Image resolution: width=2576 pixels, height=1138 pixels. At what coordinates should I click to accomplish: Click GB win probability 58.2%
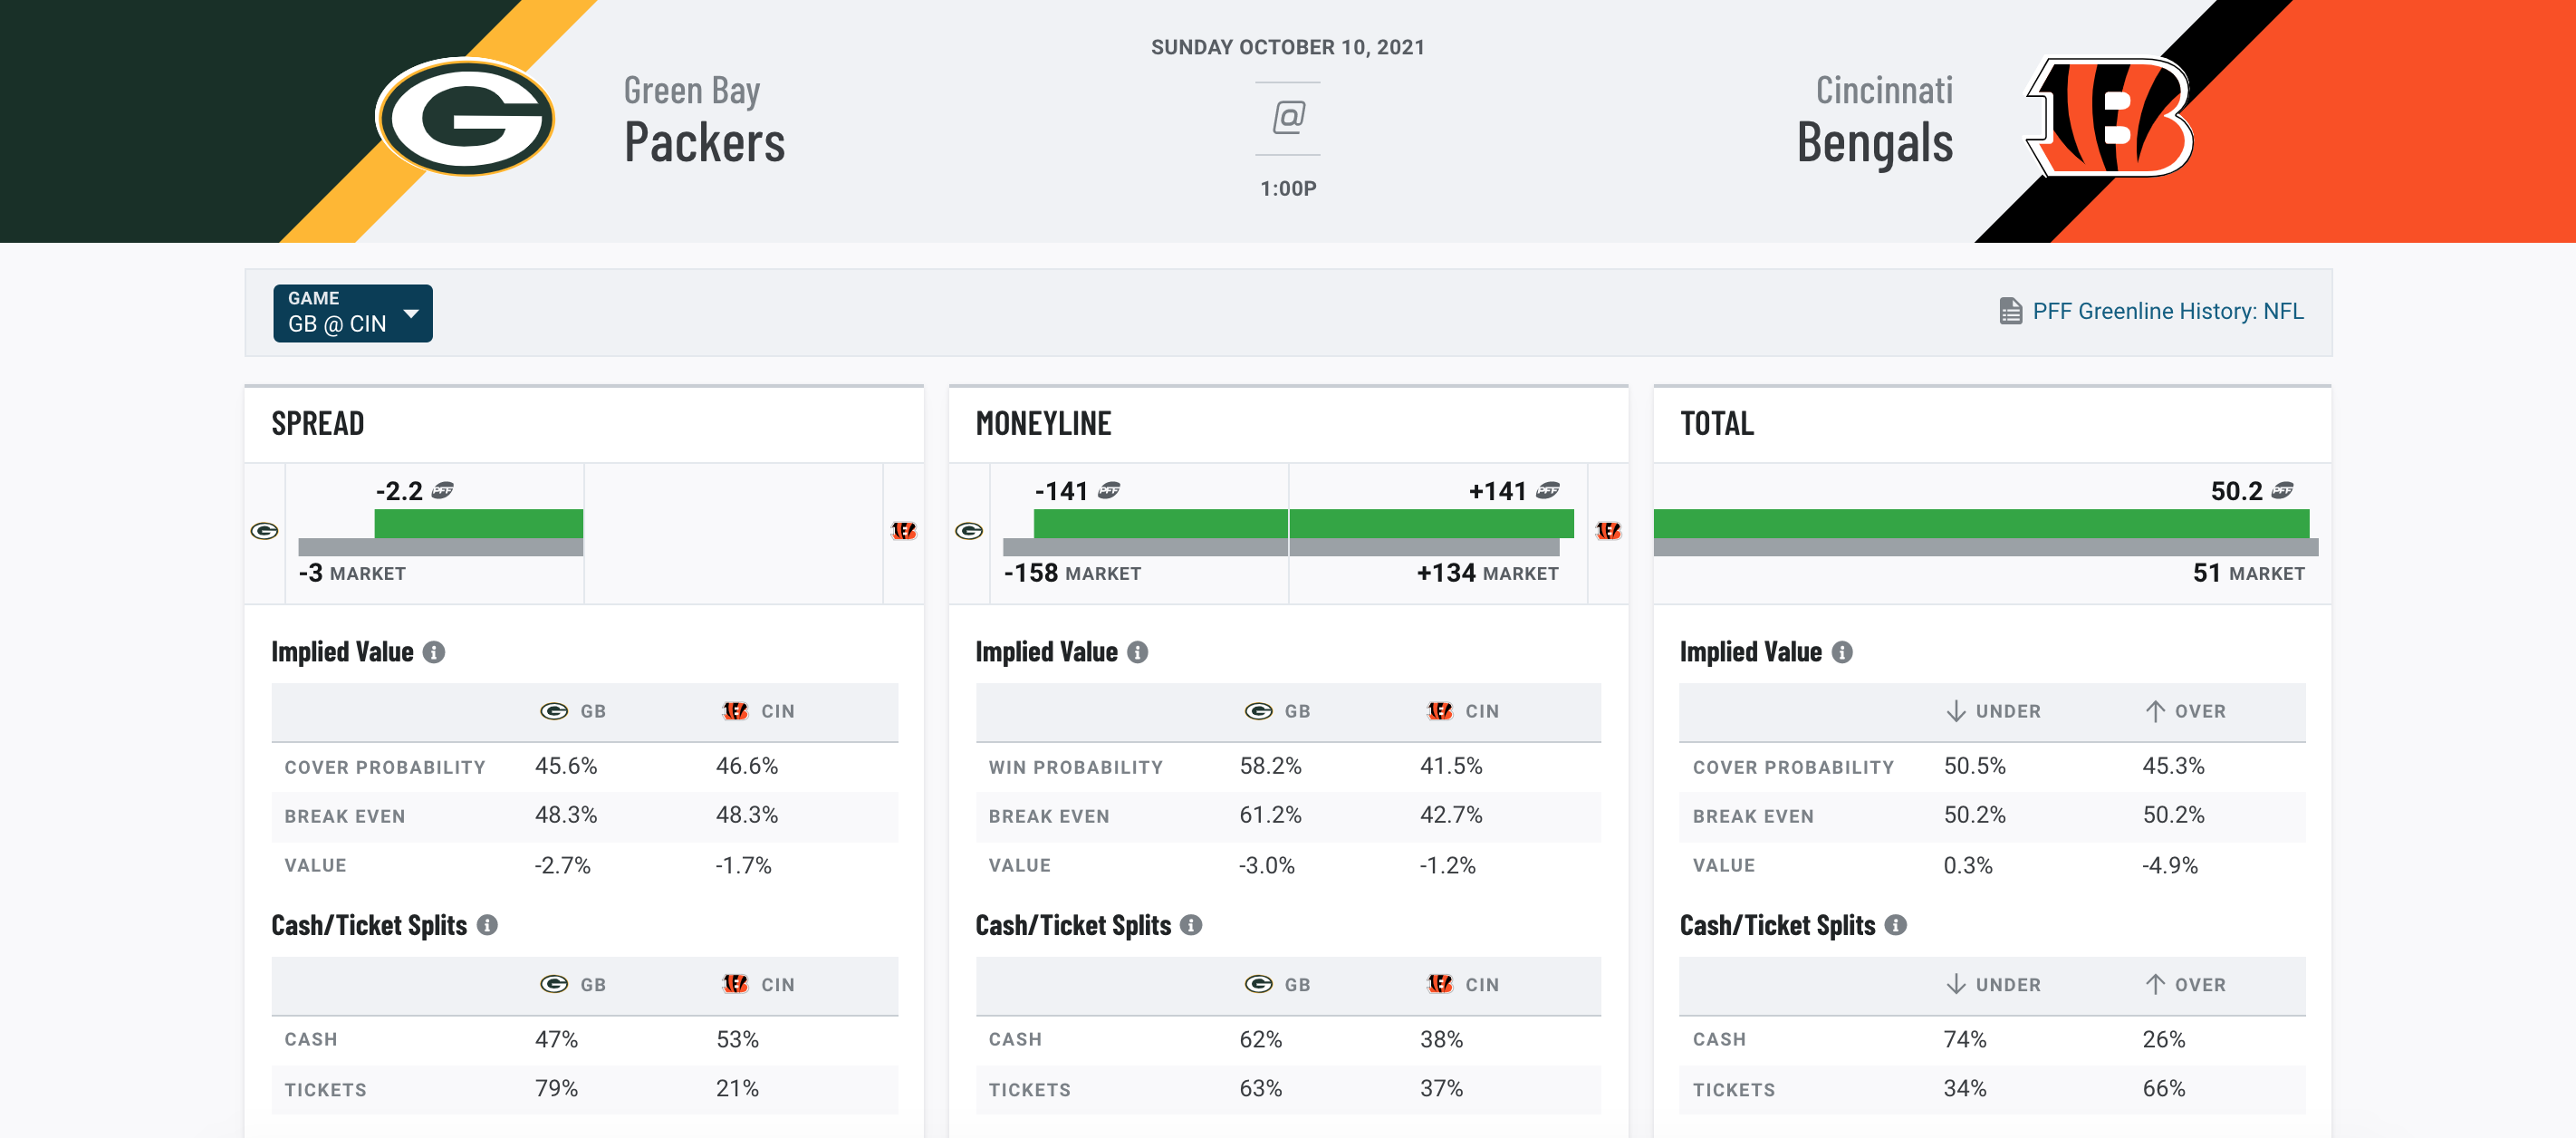pos(1270,766)
